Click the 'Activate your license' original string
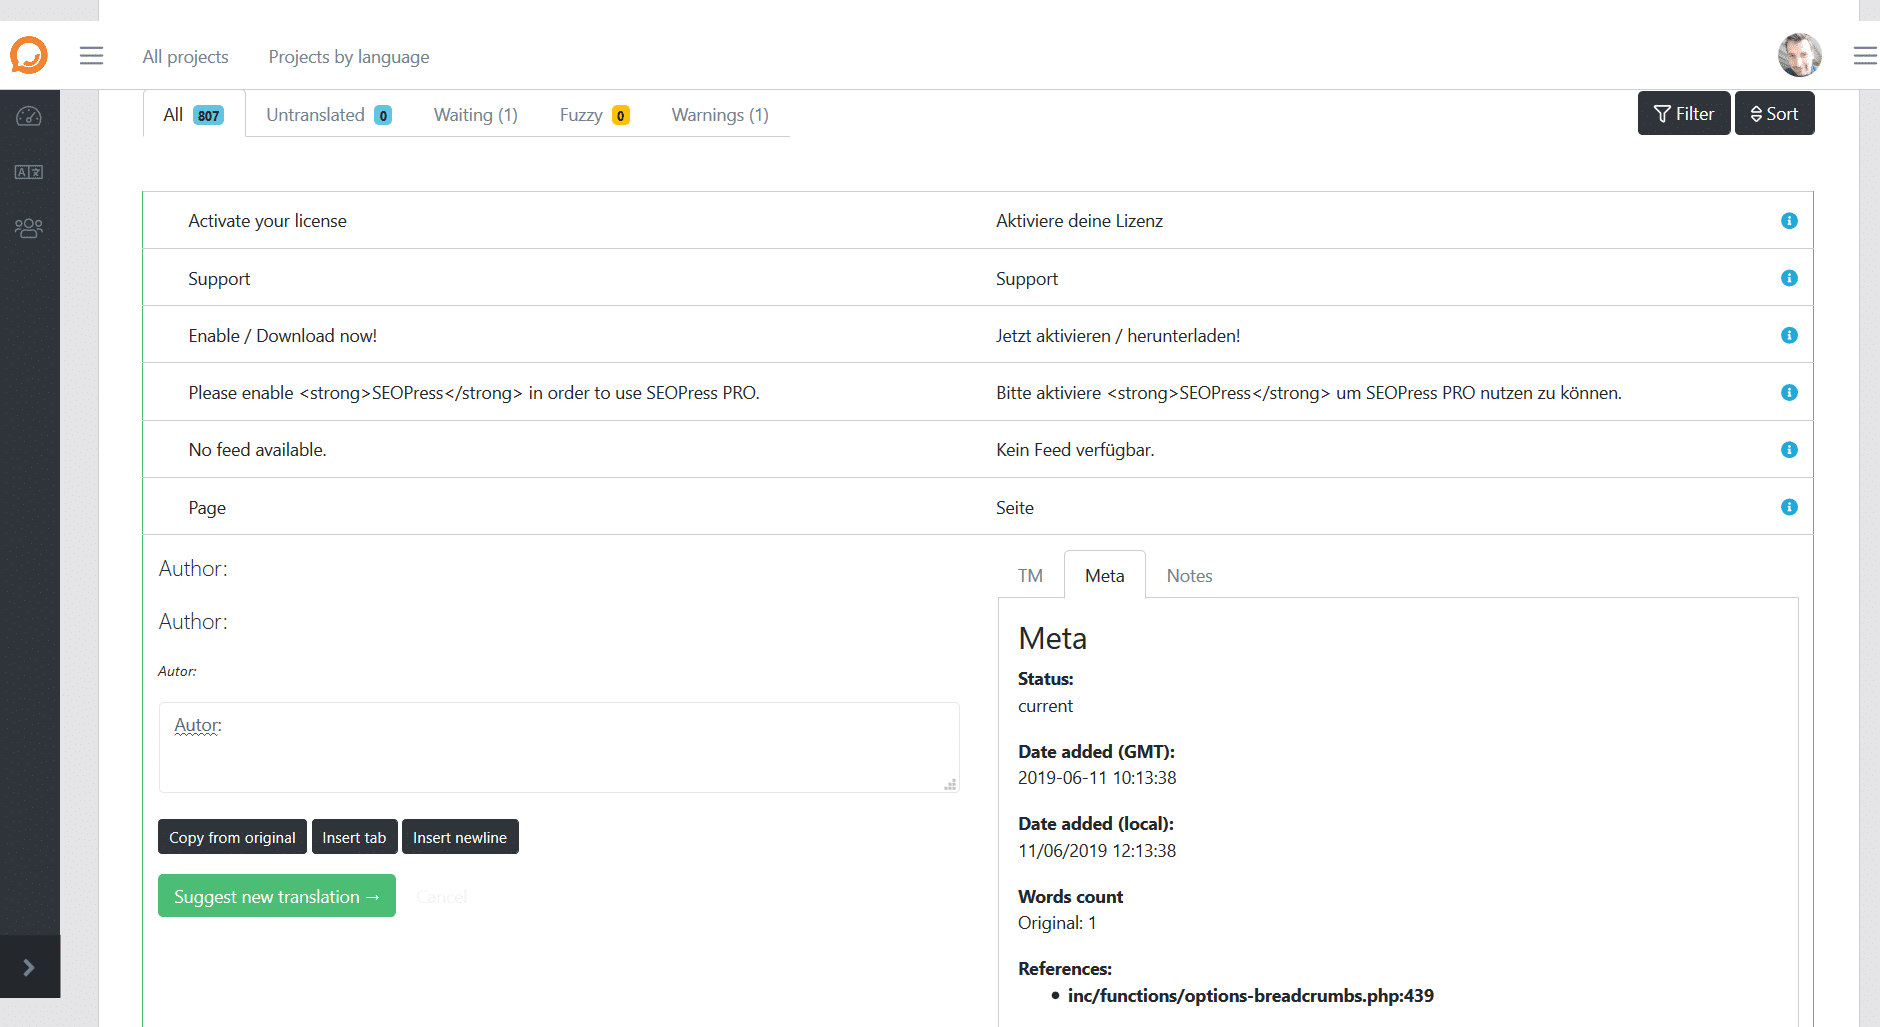The image size is (1880, 1027). click(x=267, y=221)
